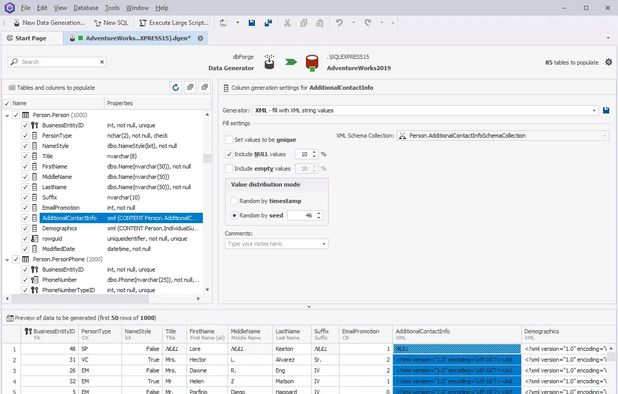Collapse the Person.PersonPhone tree node
The image size is (618, 394).
(x=7, y=260)
